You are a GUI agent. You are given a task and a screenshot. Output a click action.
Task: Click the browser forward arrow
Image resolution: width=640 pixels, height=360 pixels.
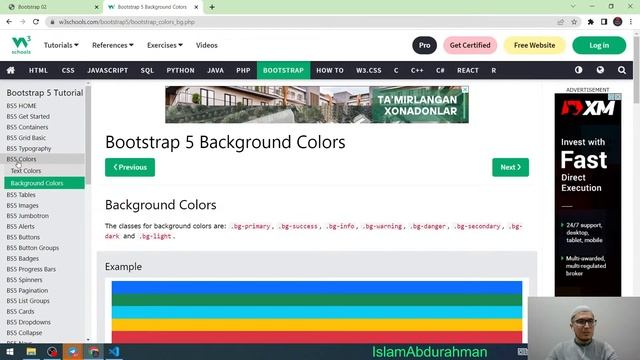22,22
